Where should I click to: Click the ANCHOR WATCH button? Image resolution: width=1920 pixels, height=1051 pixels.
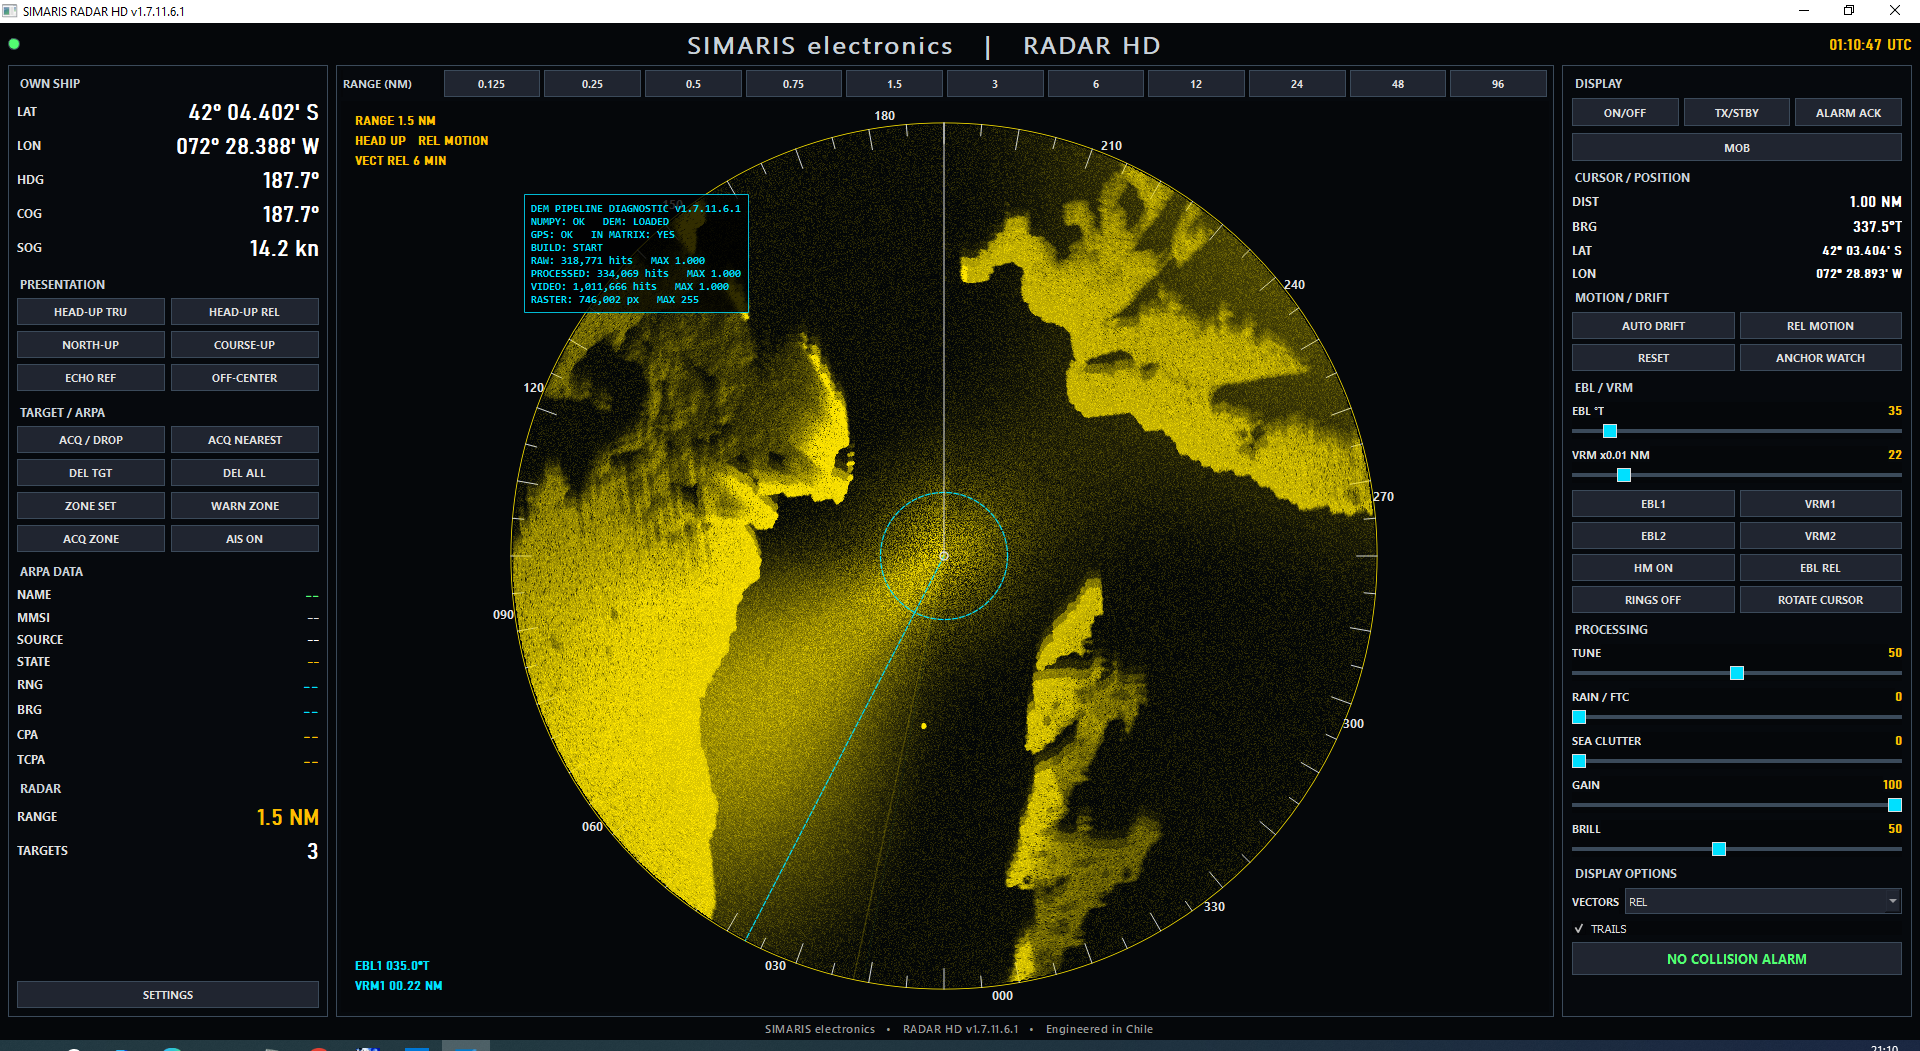pos(1820,358)
